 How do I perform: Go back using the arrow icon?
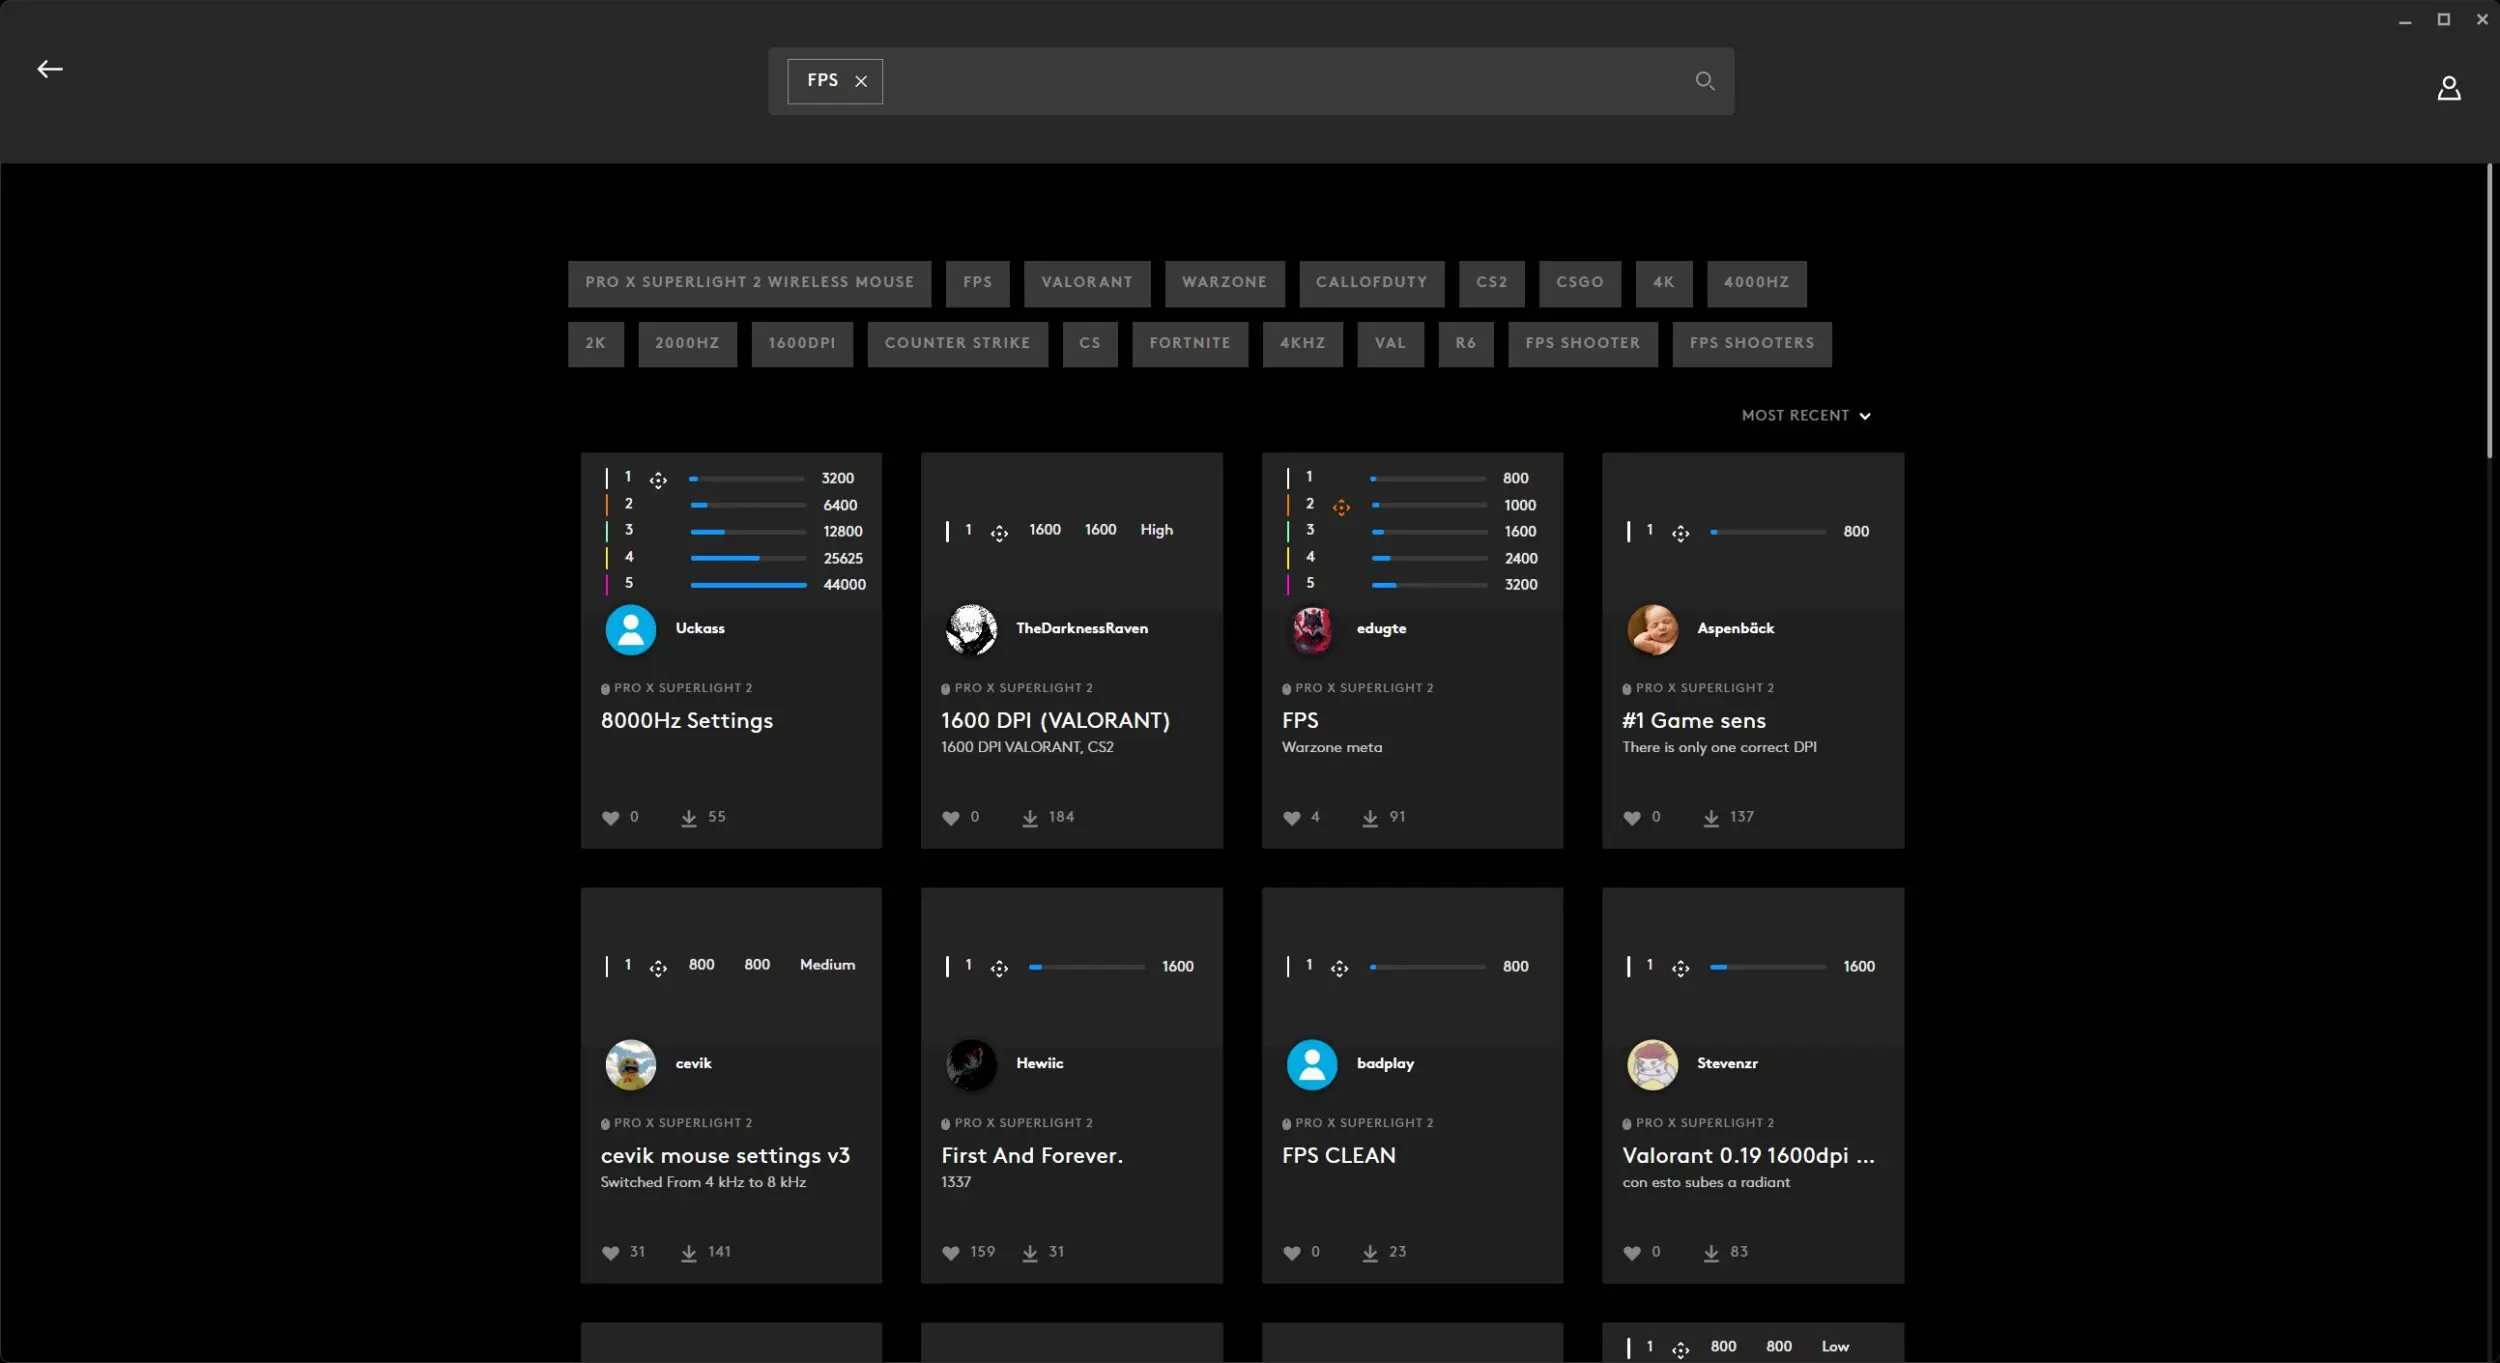(x=50, y=69)
